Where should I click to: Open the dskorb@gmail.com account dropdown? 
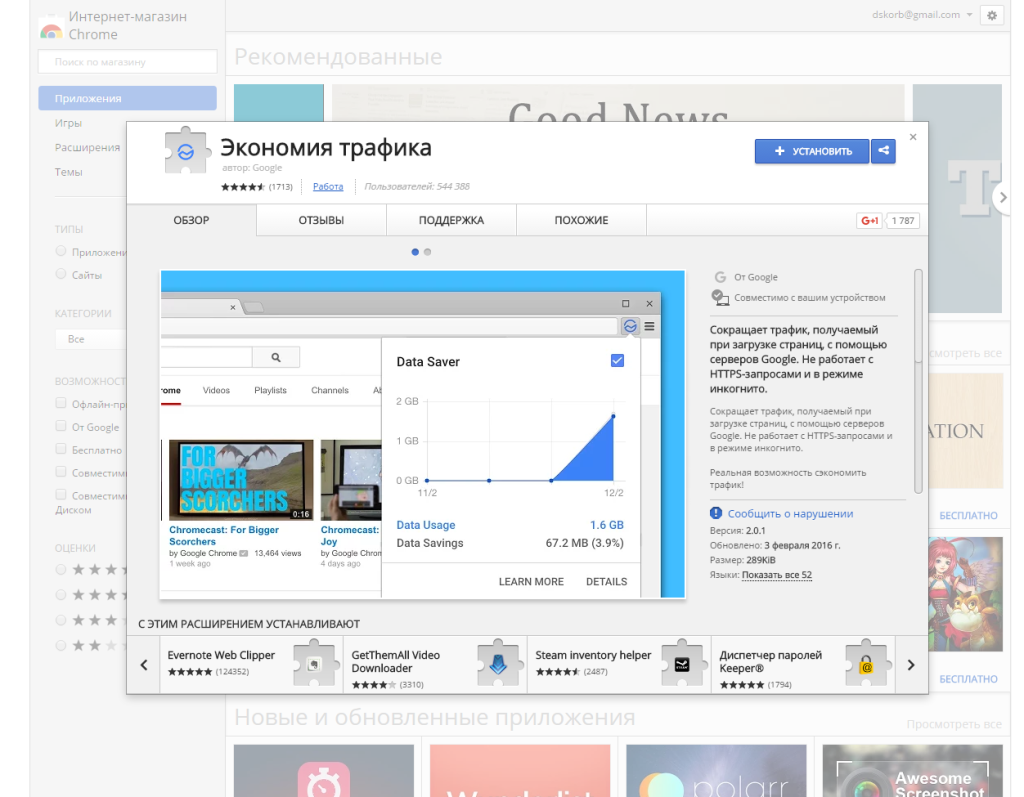(922, 15)
